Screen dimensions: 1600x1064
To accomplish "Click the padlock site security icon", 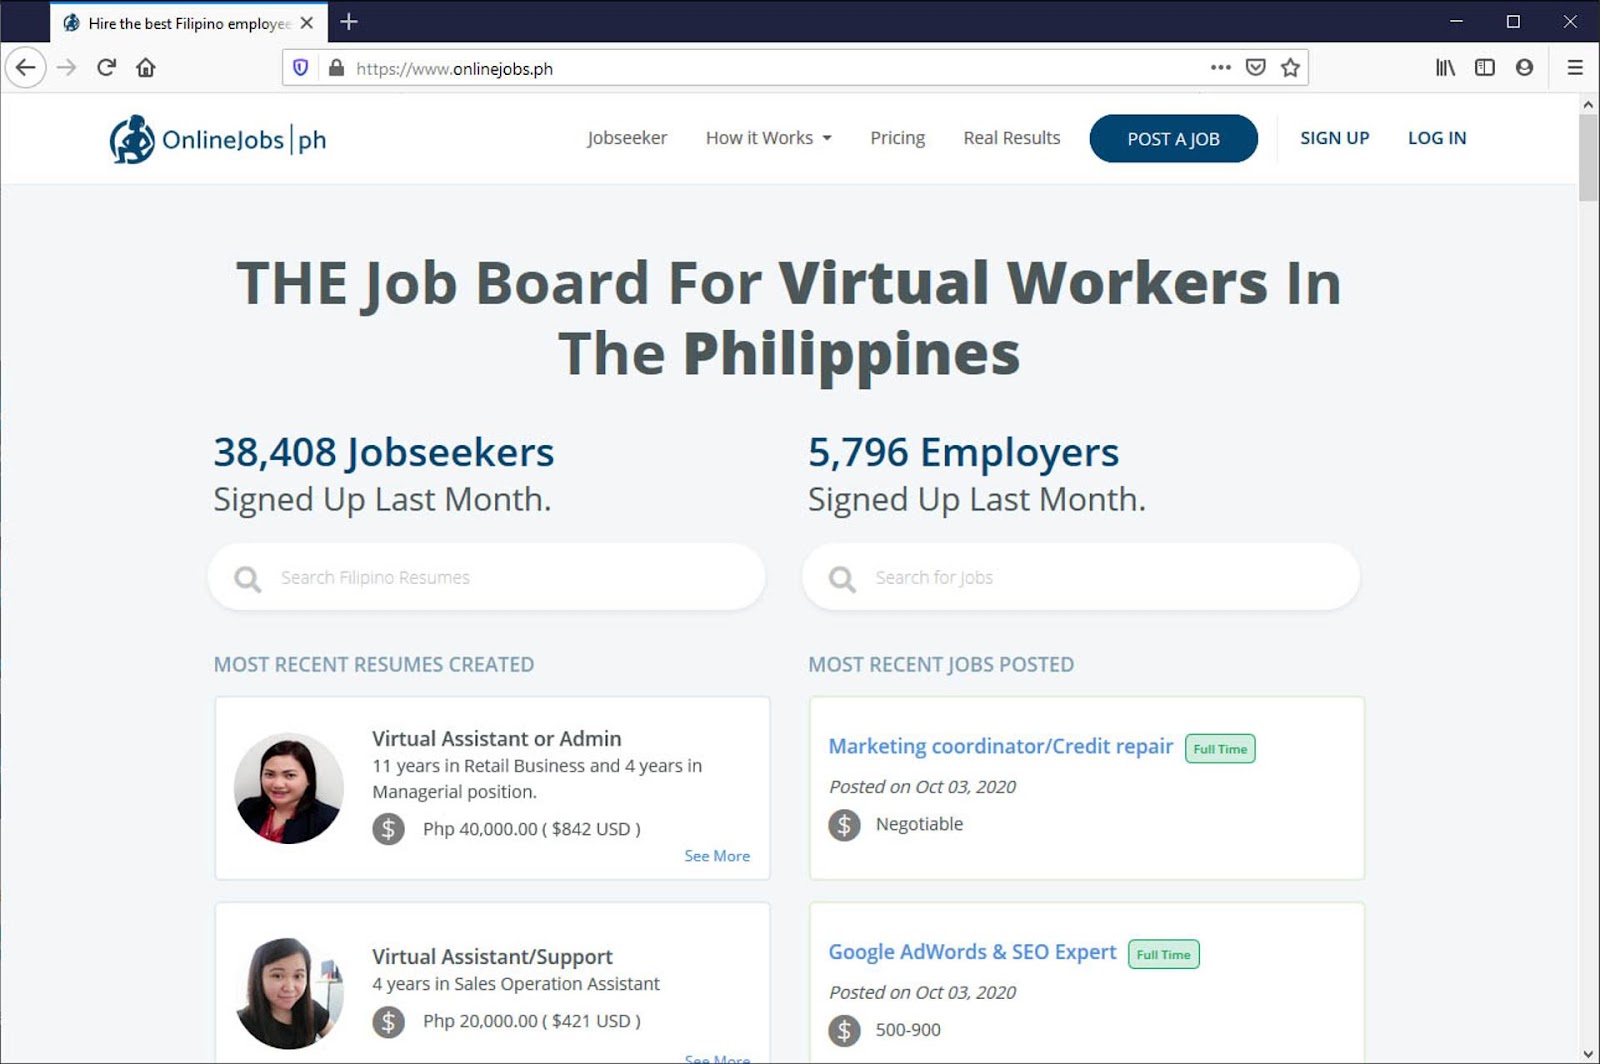I will point(336,68).
